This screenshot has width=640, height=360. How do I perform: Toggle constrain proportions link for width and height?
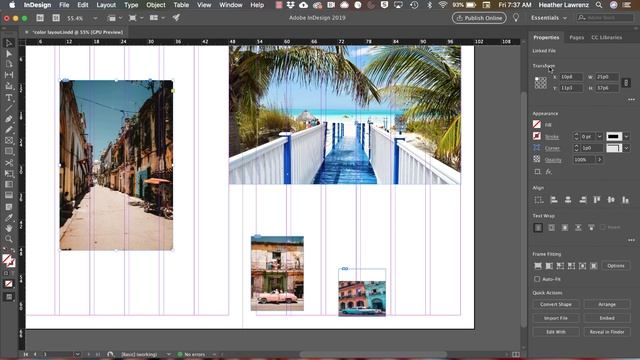pyautogui.click(x=626, y=82)
